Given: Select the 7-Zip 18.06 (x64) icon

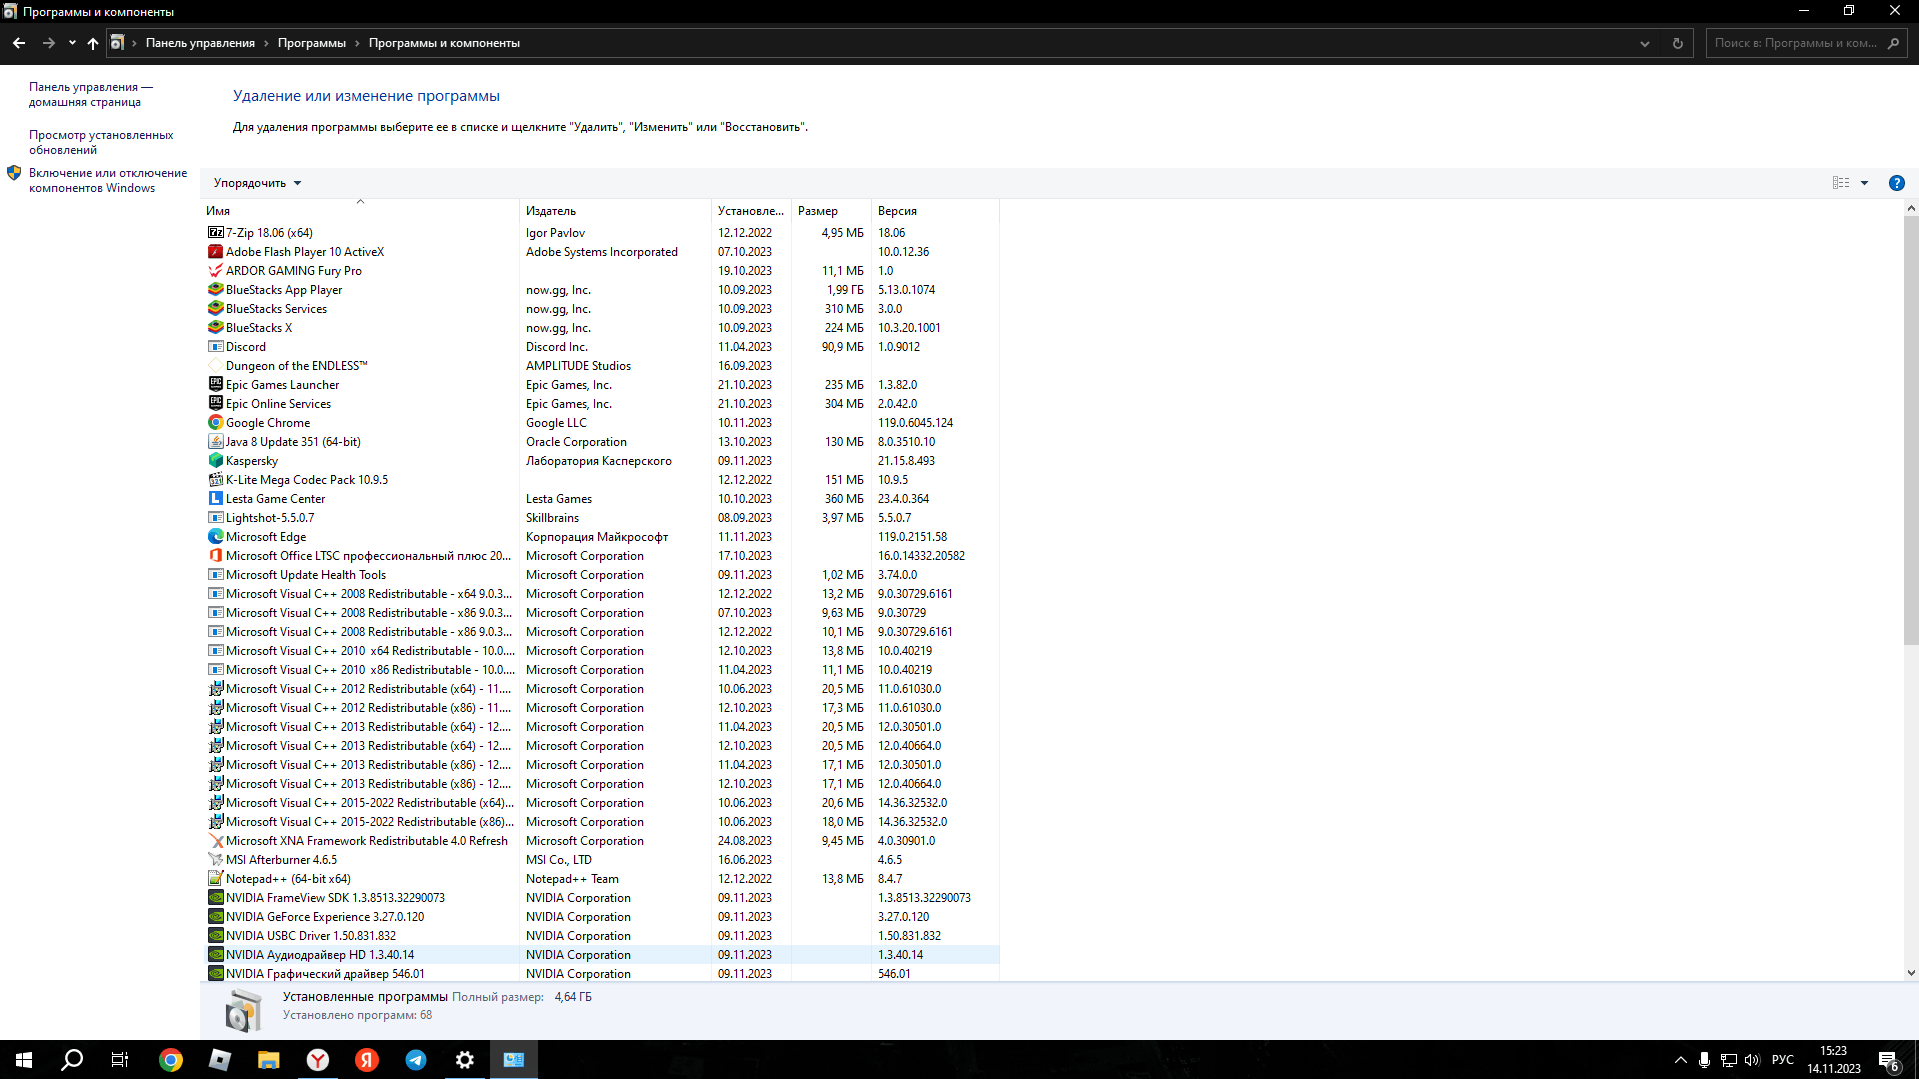Looking at the screenshot, I should click(215, 233).
